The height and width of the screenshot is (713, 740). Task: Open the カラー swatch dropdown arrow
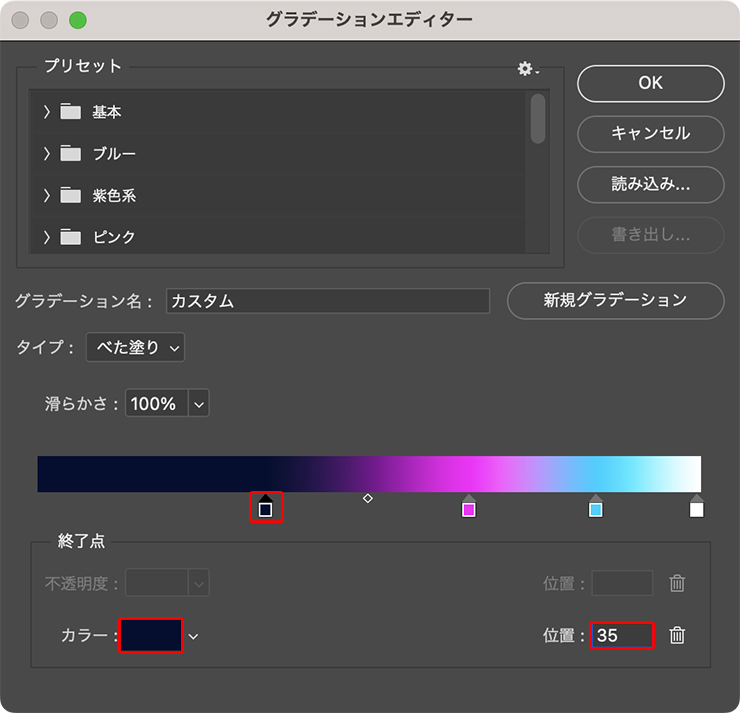(193, 636)
